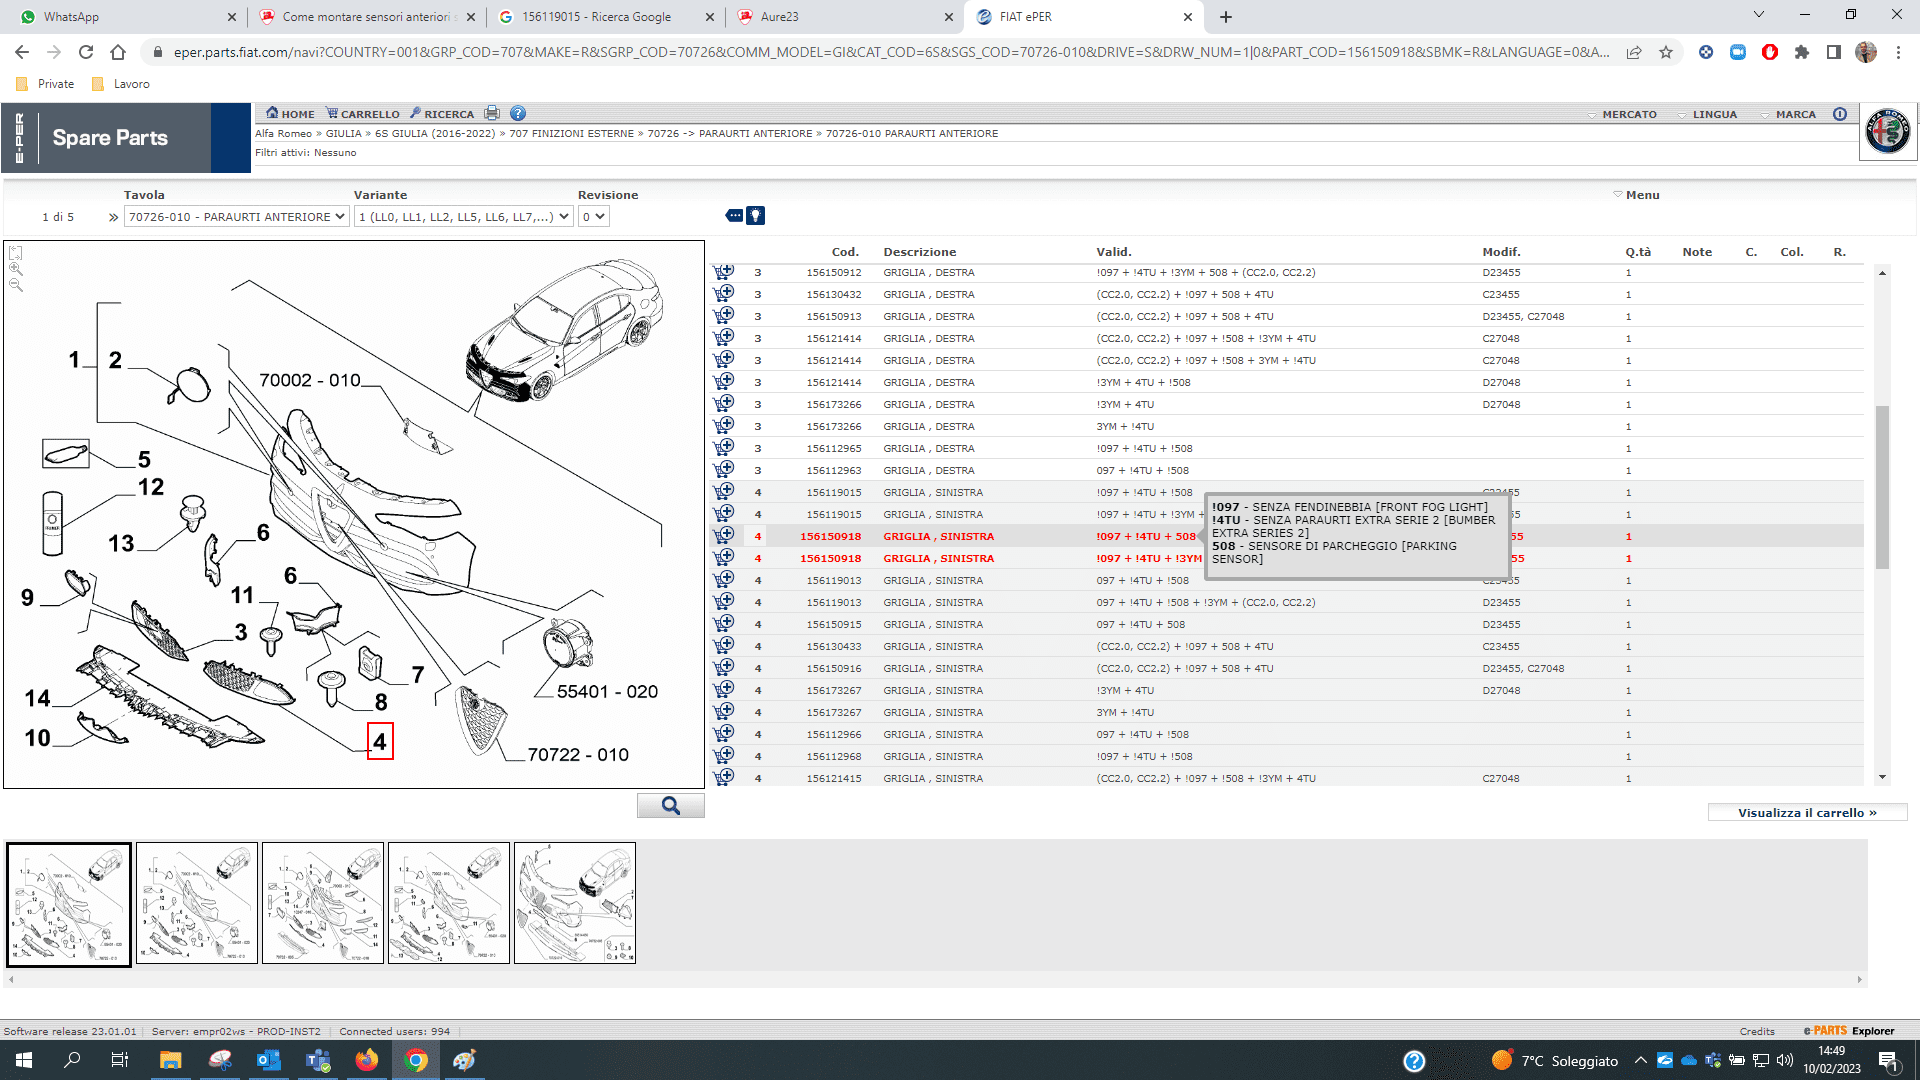Add part 156173266 with D27048 to cart

tap(723, 404)
